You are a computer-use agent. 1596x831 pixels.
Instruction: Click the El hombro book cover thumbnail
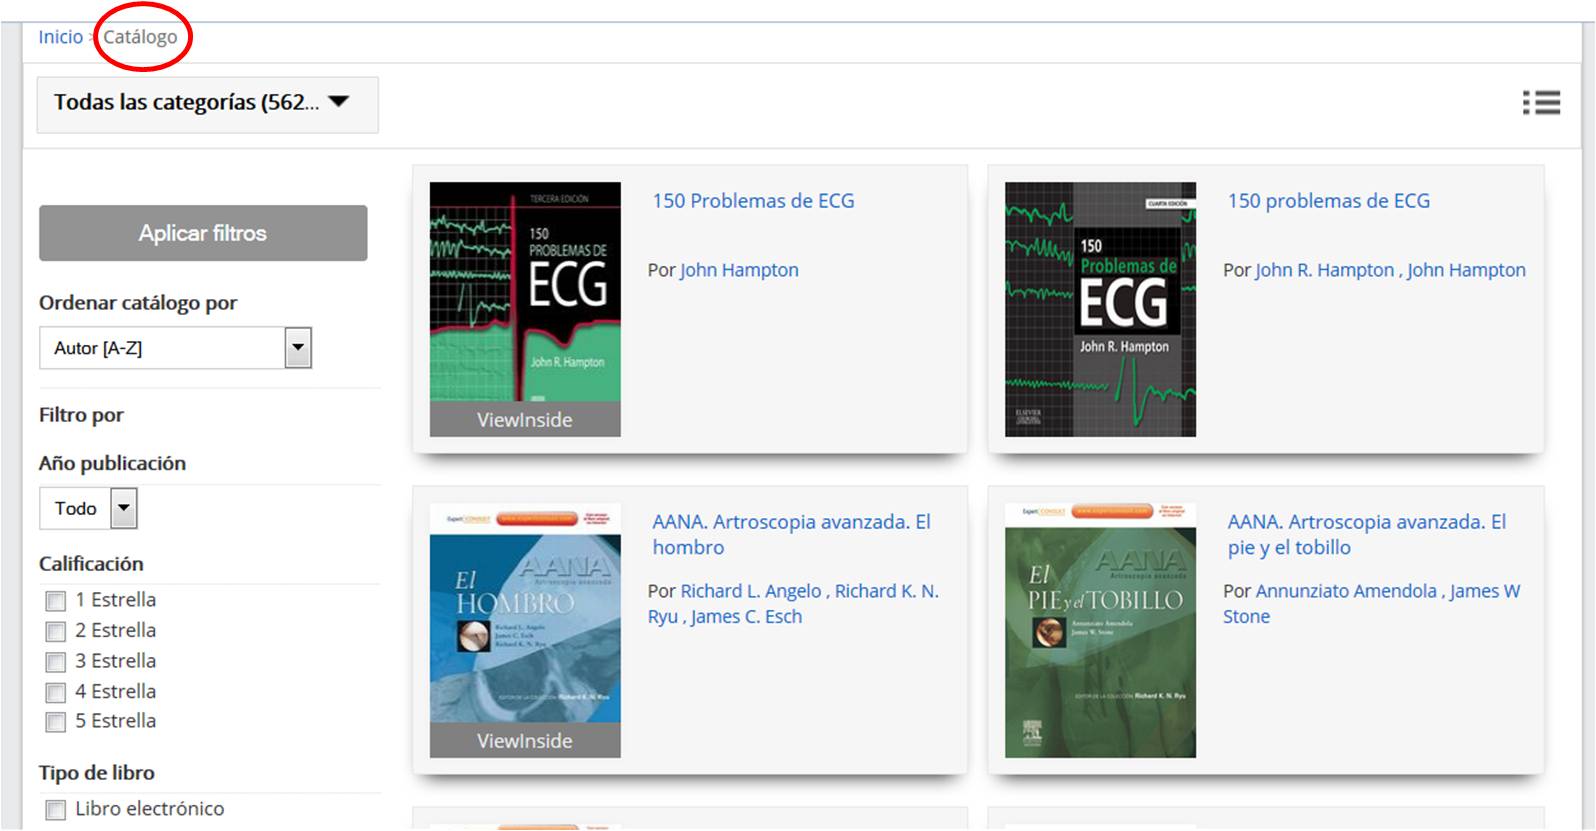pyautogui.click(x=525, y=612)
